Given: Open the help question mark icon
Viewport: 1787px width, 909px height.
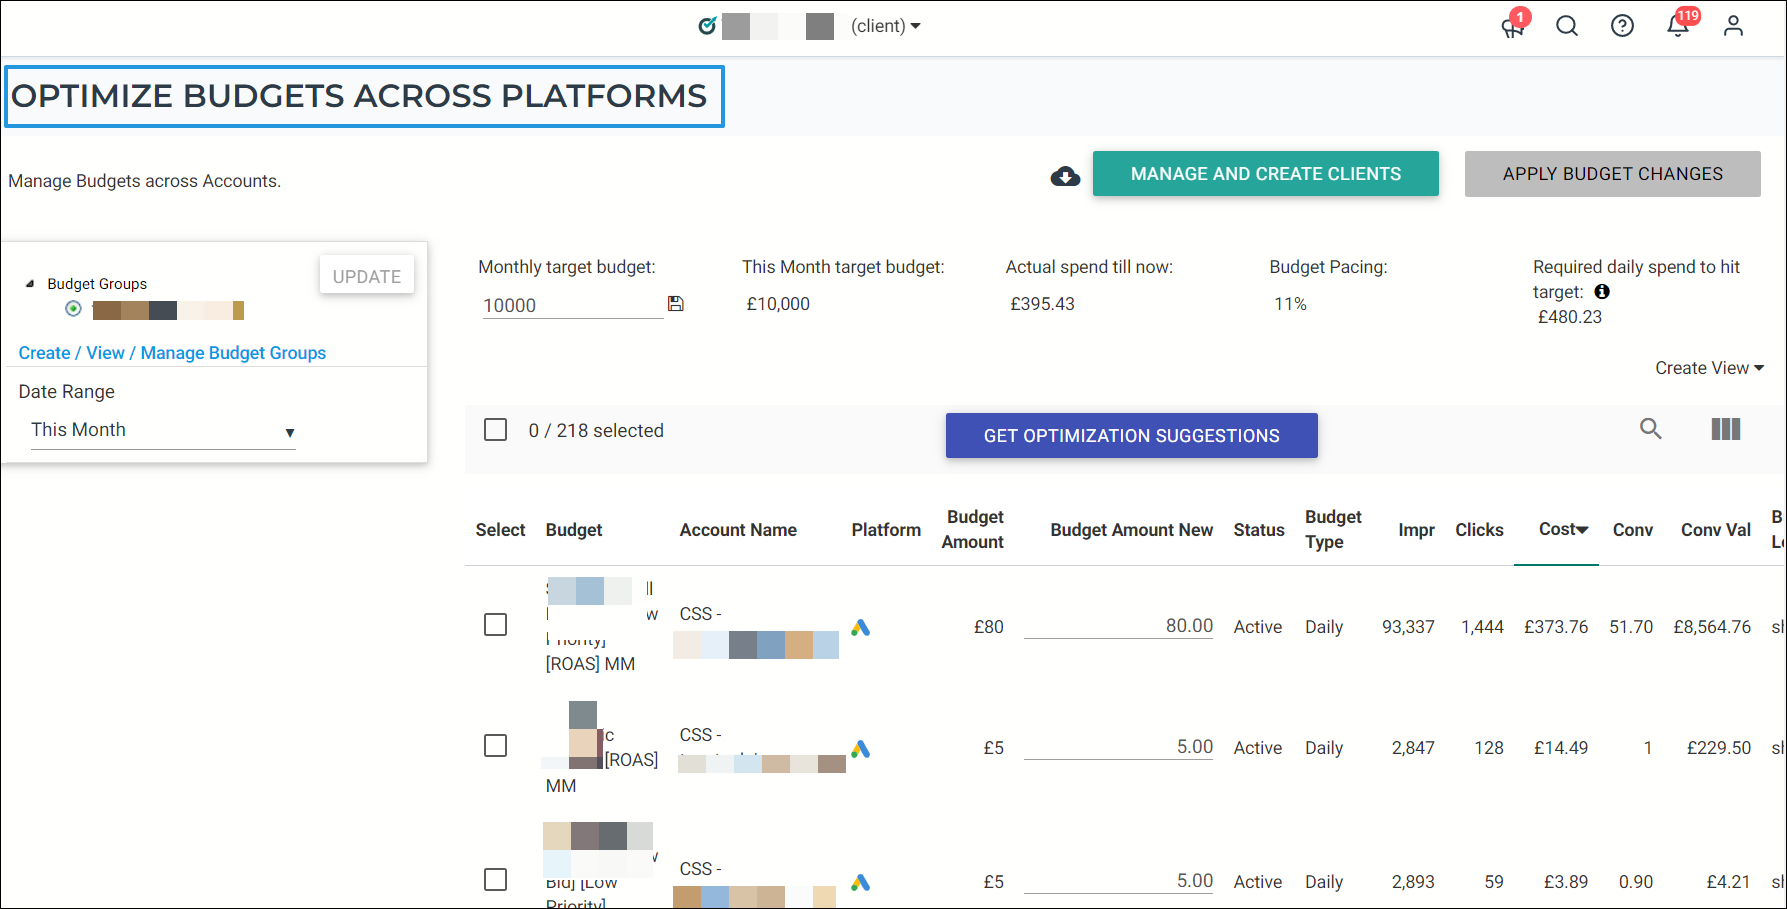Looking at the screenshot, I should point(1622,26).
